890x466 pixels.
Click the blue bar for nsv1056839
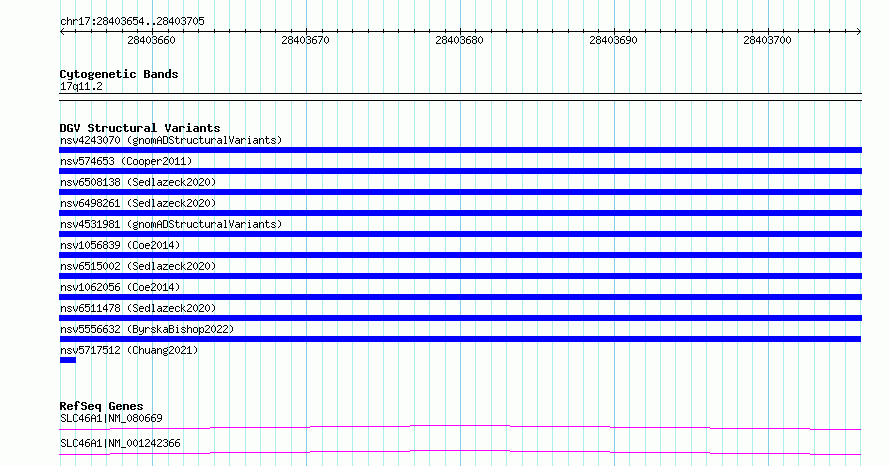(x=460, y=255)
